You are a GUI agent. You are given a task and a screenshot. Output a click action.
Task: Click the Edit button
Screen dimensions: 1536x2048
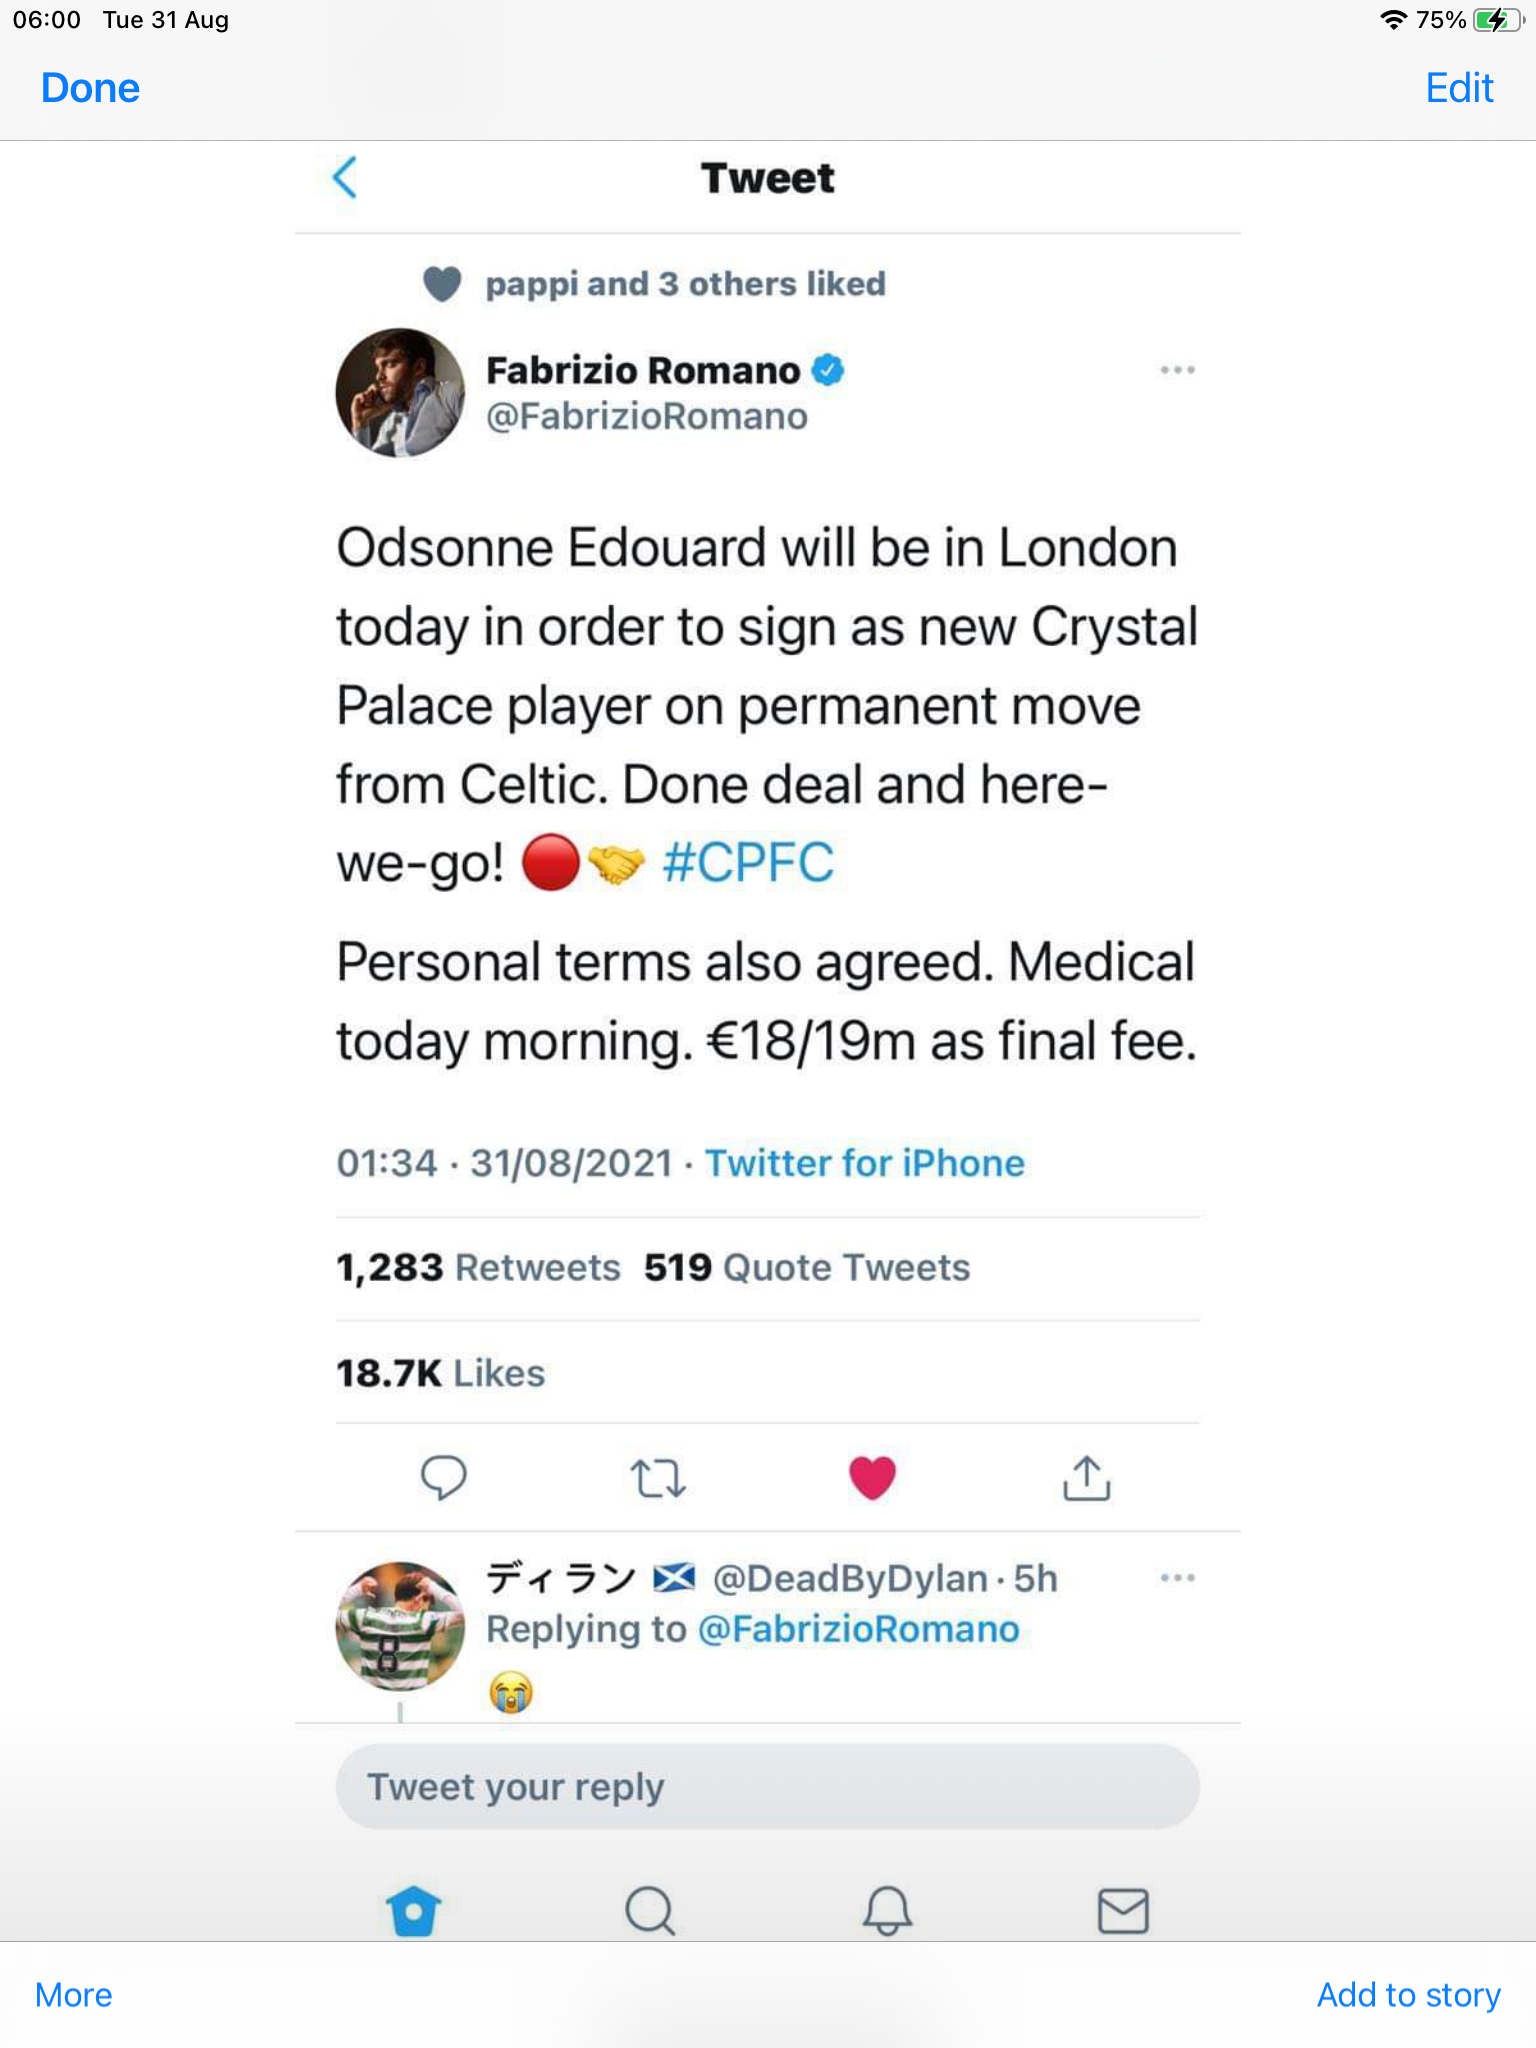click(1459, 88)
